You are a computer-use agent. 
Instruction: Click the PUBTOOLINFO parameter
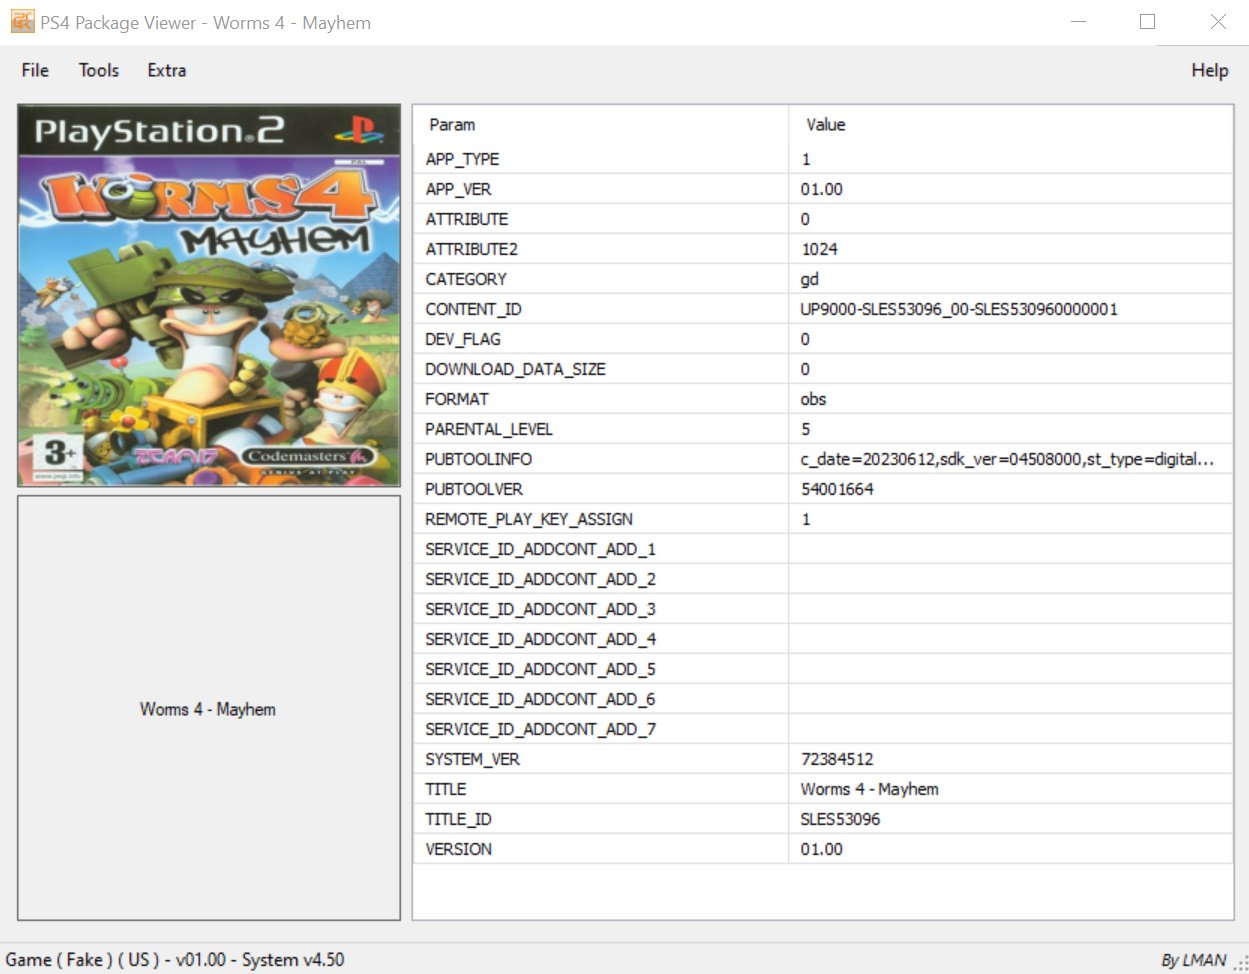[x=478, y=459]
